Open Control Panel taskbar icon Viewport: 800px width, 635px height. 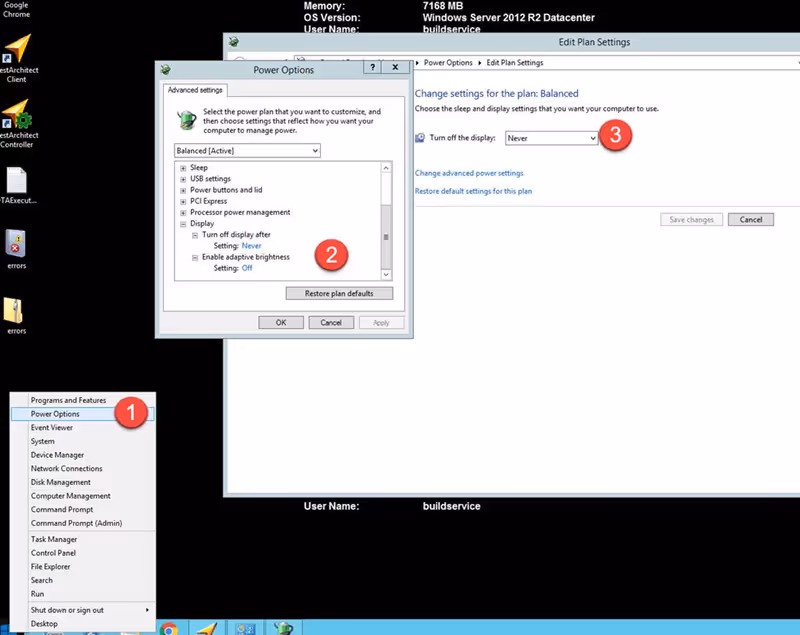[245, 628]
